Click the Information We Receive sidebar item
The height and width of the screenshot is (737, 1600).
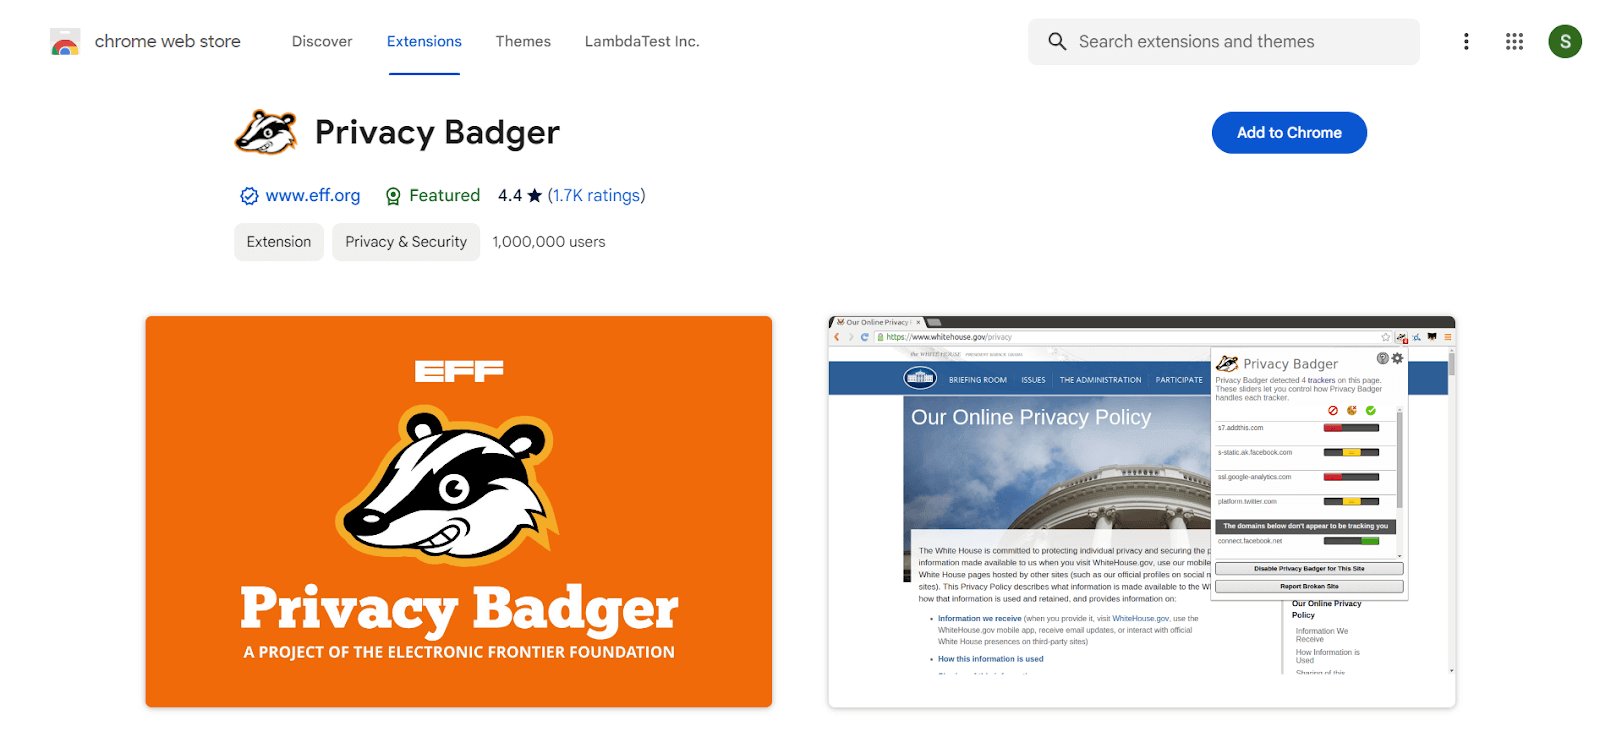[1321, 635]
